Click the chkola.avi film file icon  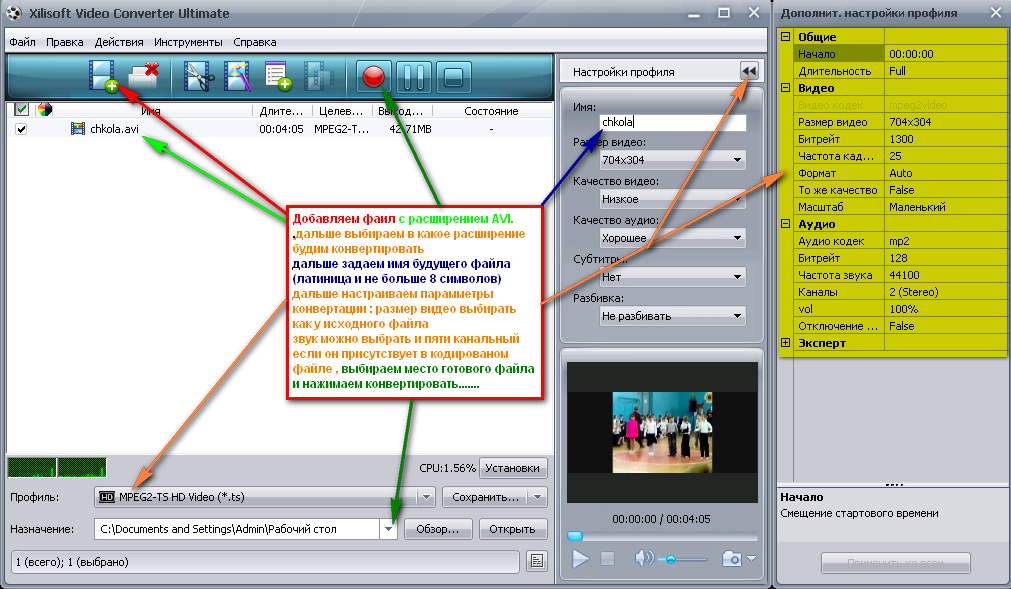77,129
